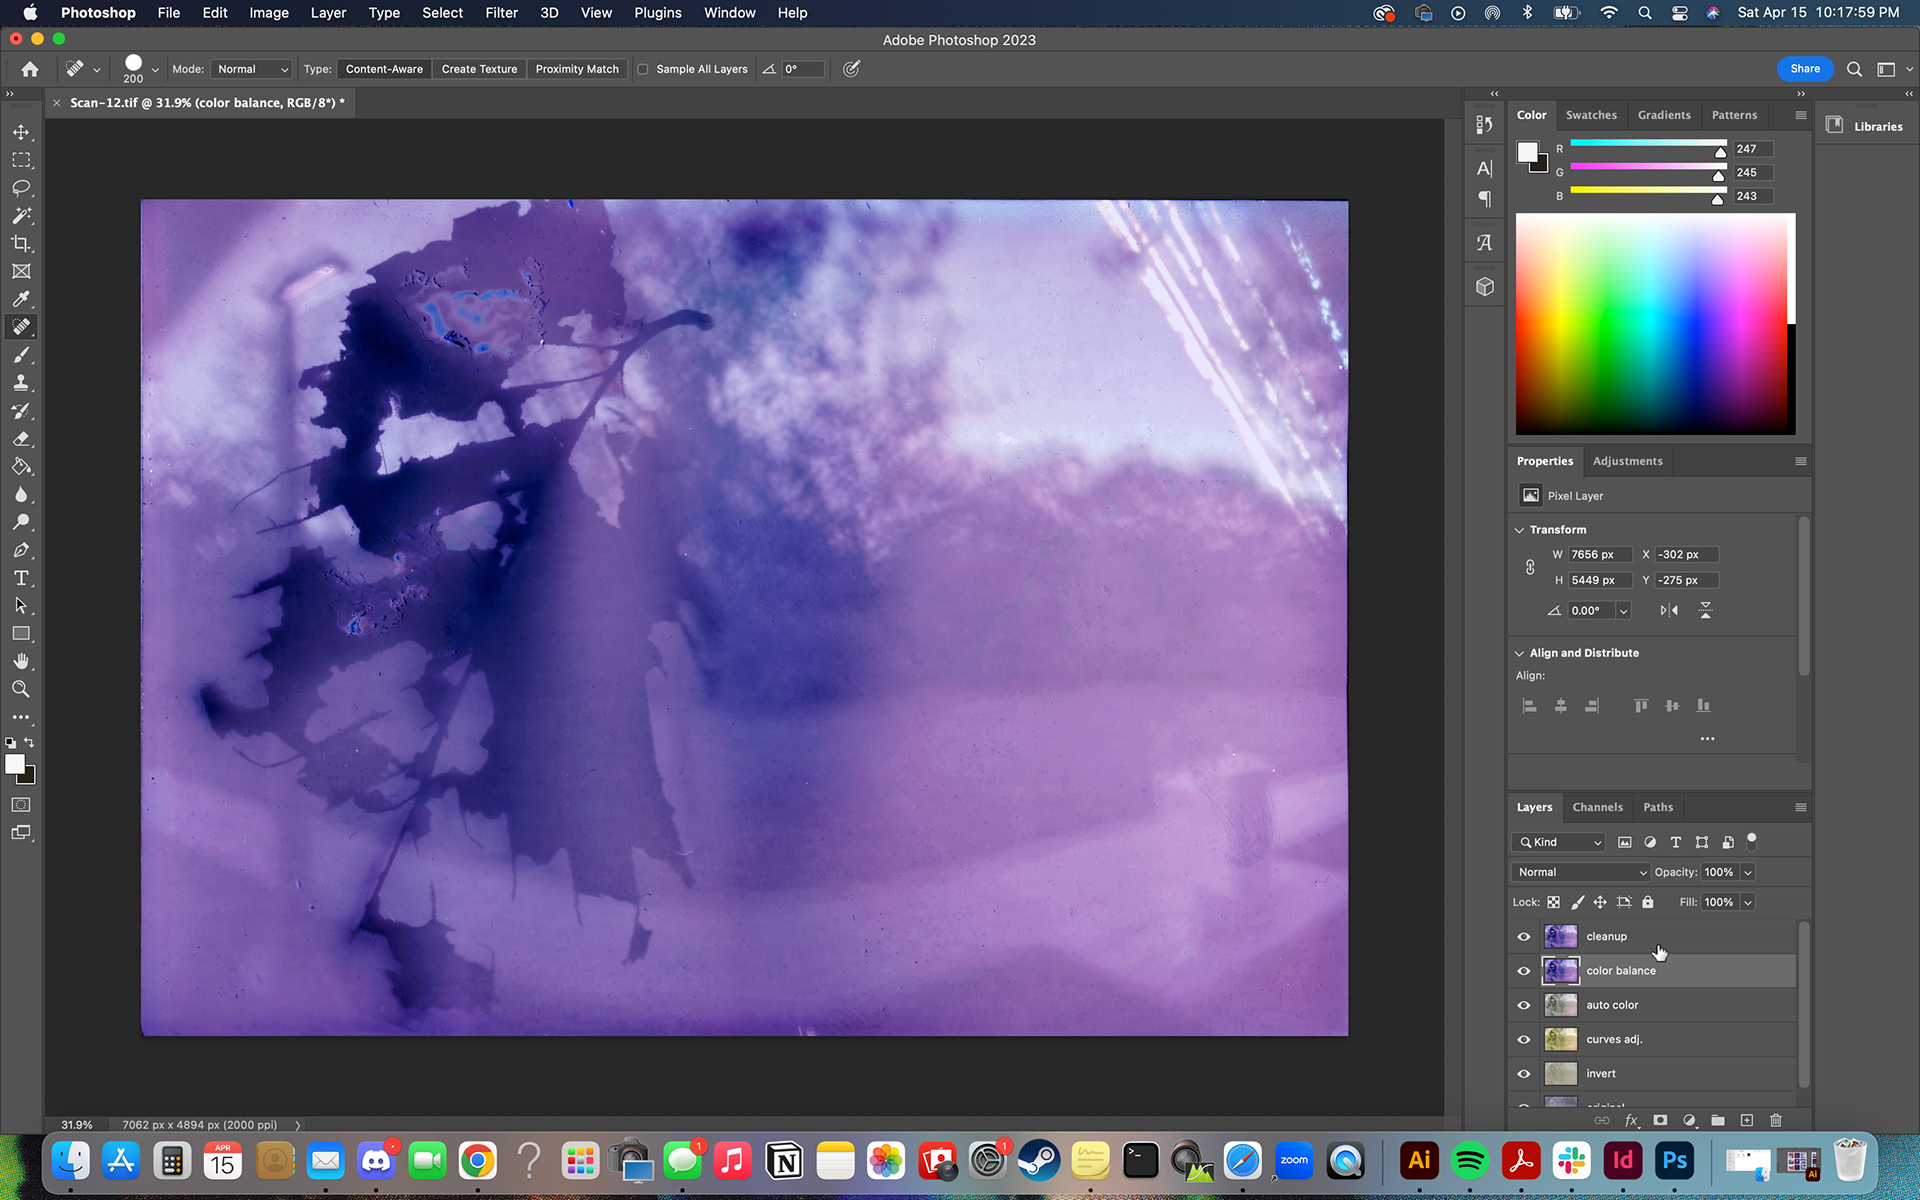Screen dimensions: 1920x1200
Task: Select the Hand tool
Action: [21, 662]
